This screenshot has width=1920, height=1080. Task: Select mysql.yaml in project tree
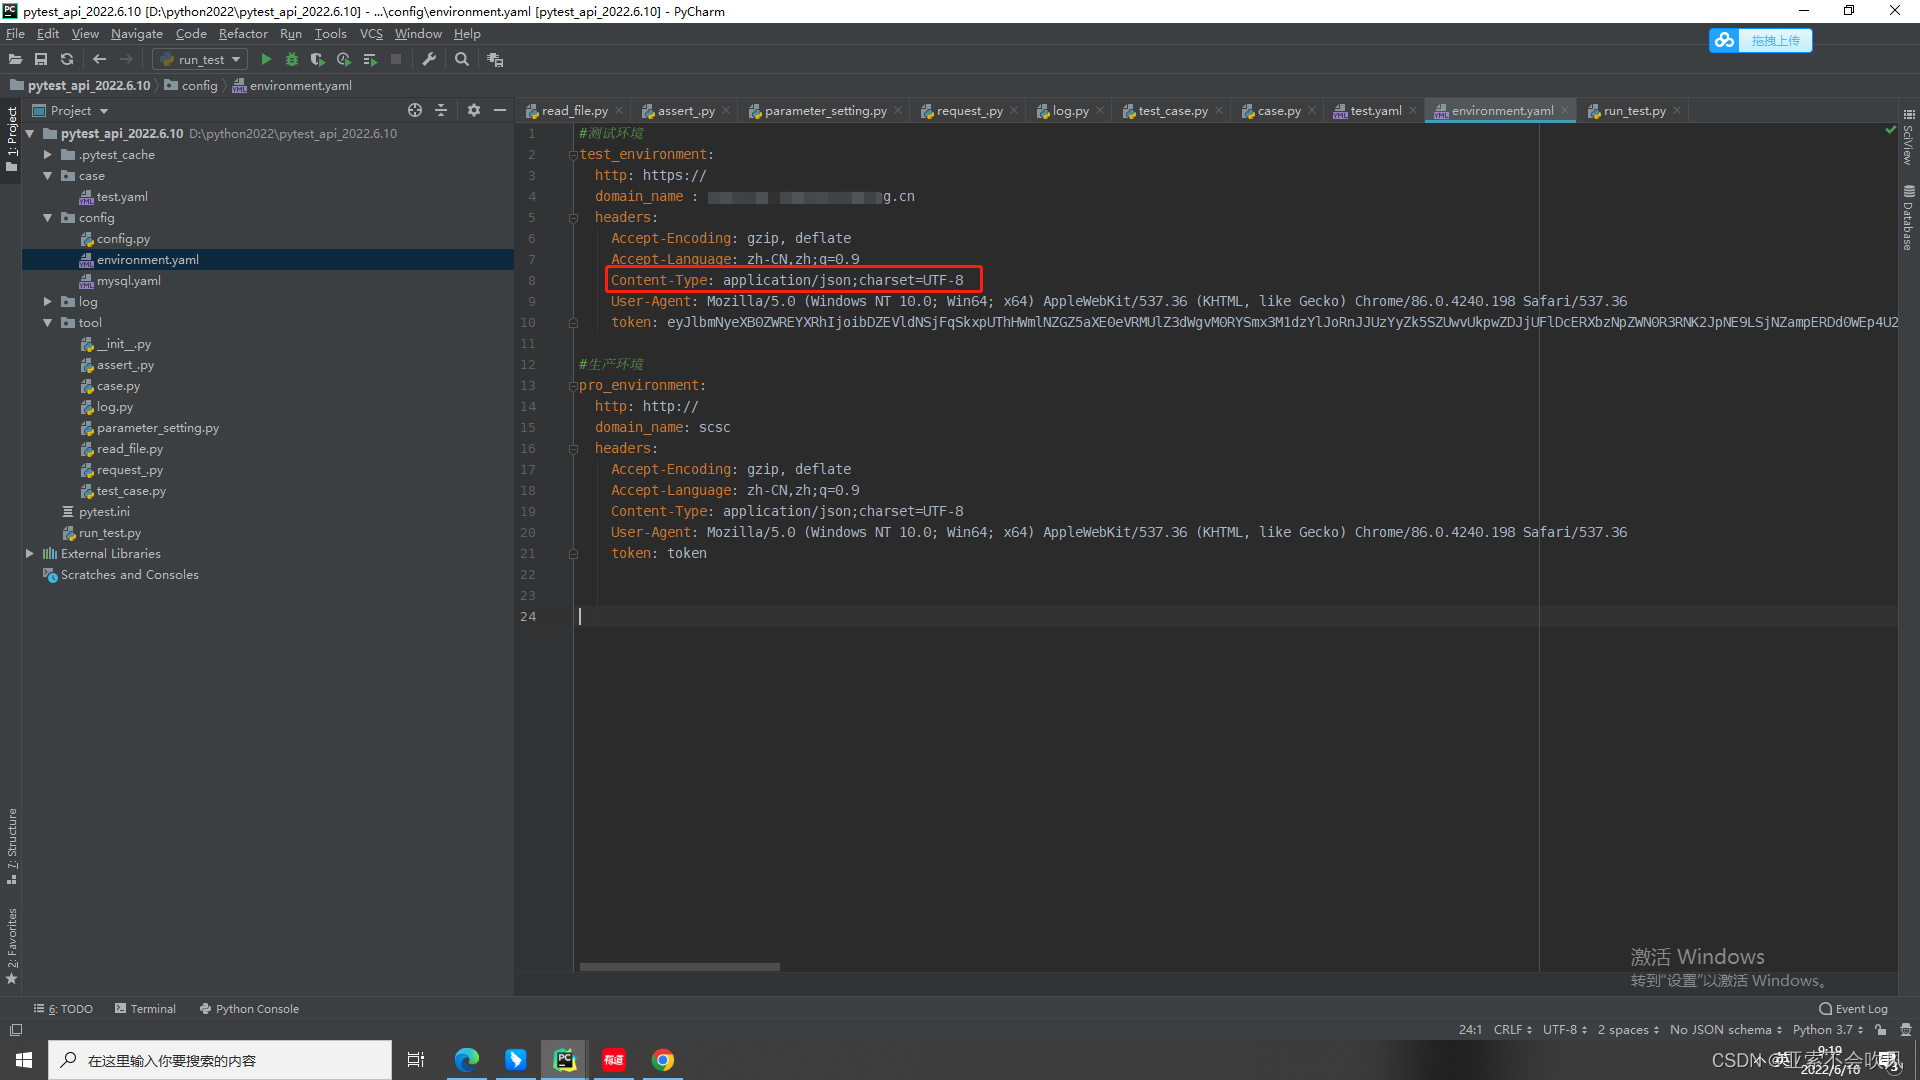[129, 281]
